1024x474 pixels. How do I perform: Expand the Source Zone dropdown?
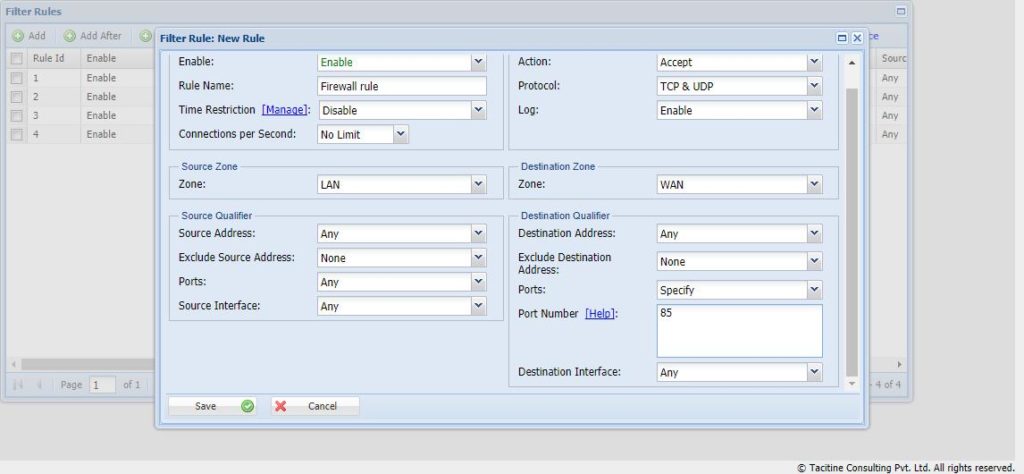tap(478, 185)
